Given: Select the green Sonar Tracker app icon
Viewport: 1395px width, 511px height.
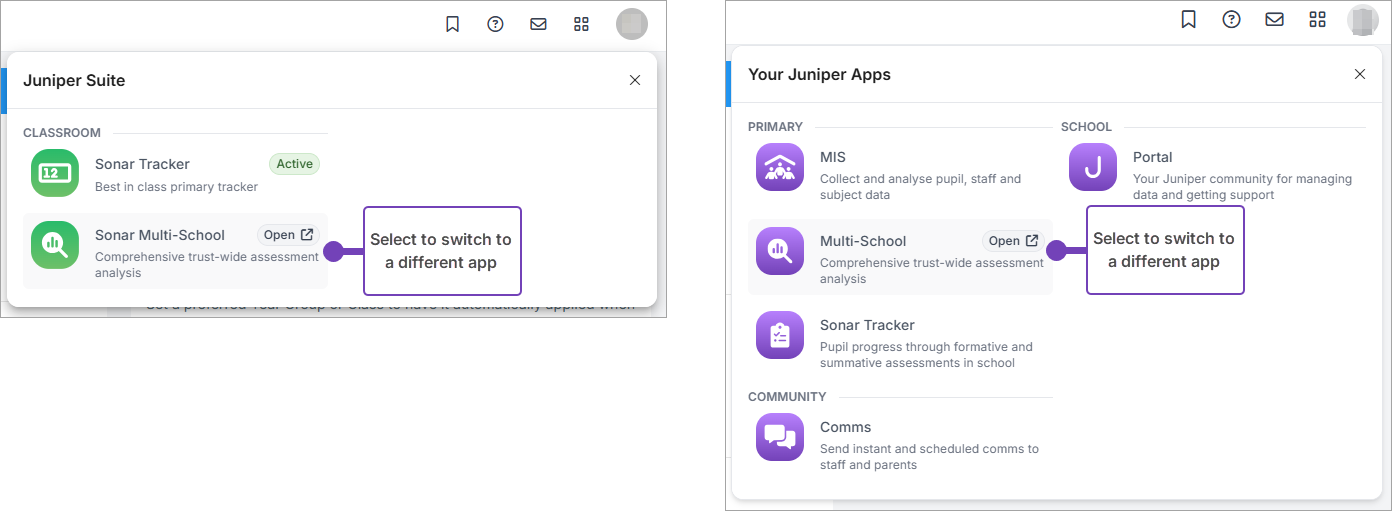Looking at the screenshot, I should (55, 173).
